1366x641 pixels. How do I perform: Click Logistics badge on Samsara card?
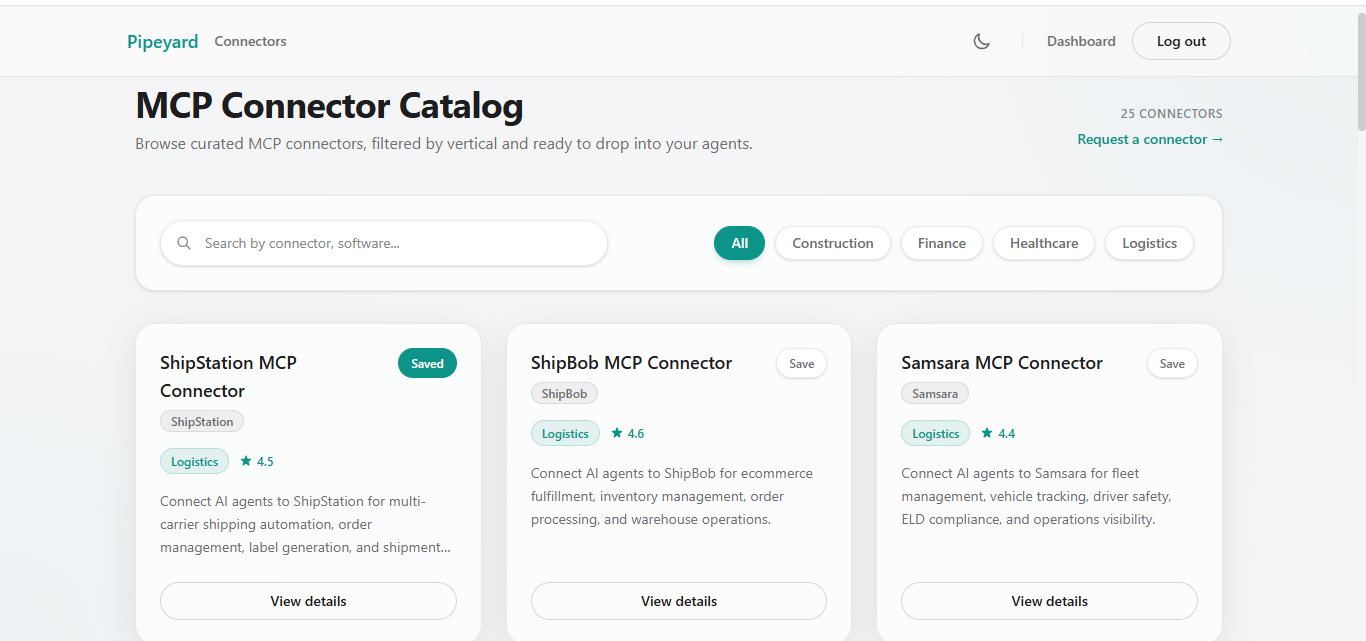935,433
